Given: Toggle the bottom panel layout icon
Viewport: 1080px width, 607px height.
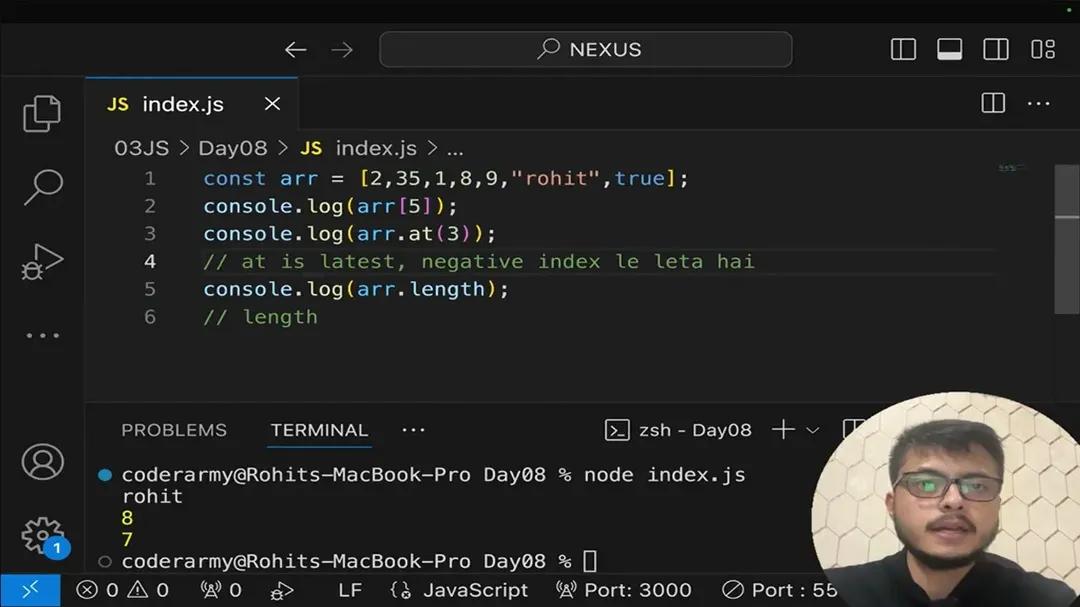Looking at the screenshot, I should coord(949,49).
